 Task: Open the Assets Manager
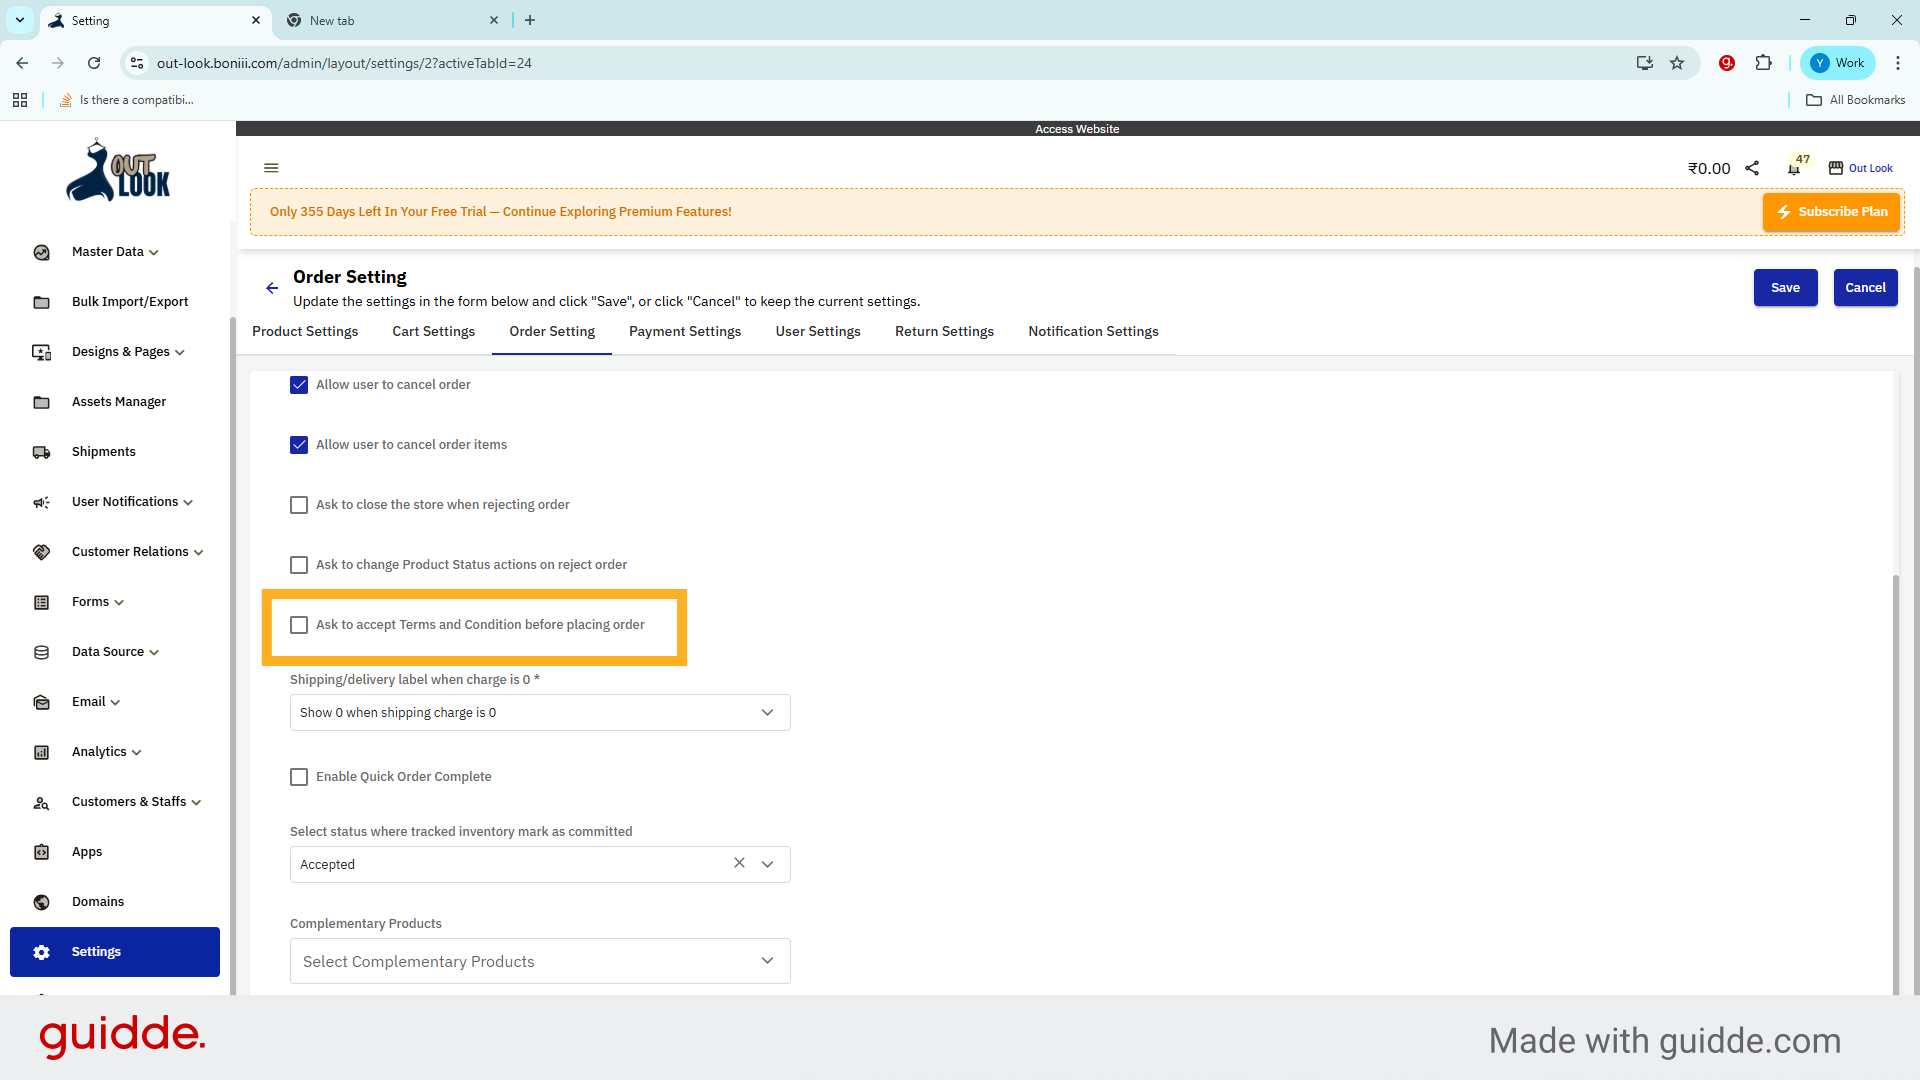tap(118, 401)
